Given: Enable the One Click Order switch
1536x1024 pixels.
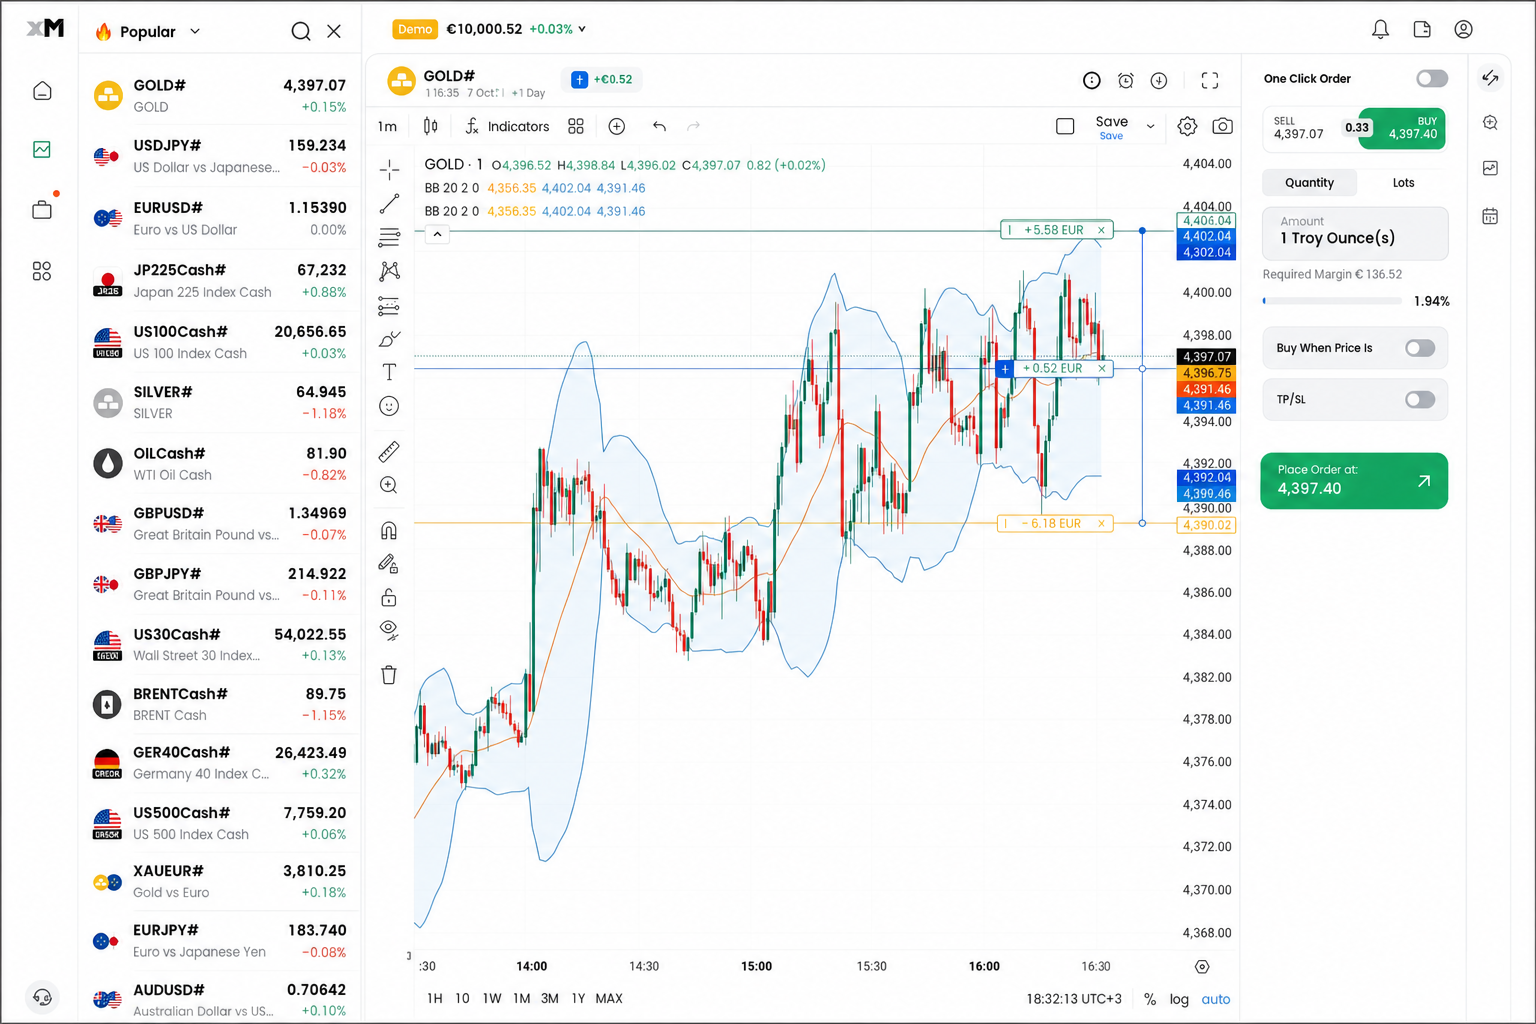Looking at the screenshot, I should pos(1431,78).
